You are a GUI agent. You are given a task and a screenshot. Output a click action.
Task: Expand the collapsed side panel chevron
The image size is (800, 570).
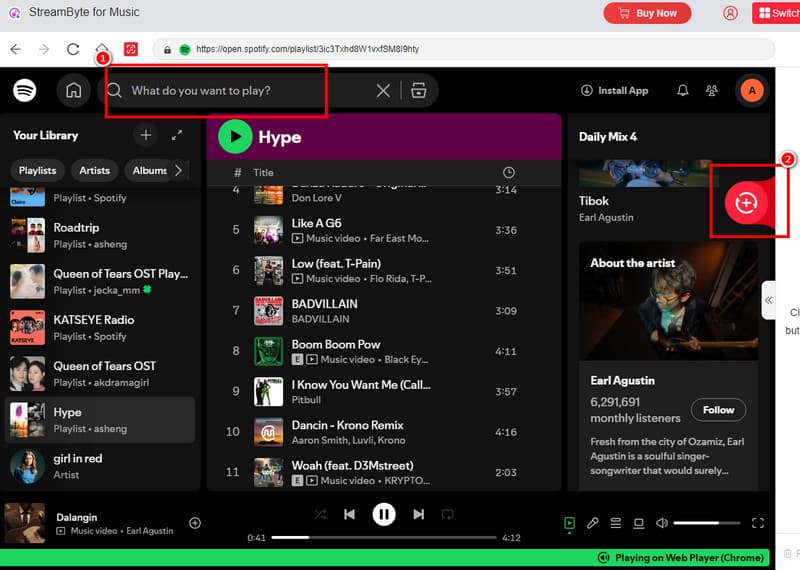768,300
